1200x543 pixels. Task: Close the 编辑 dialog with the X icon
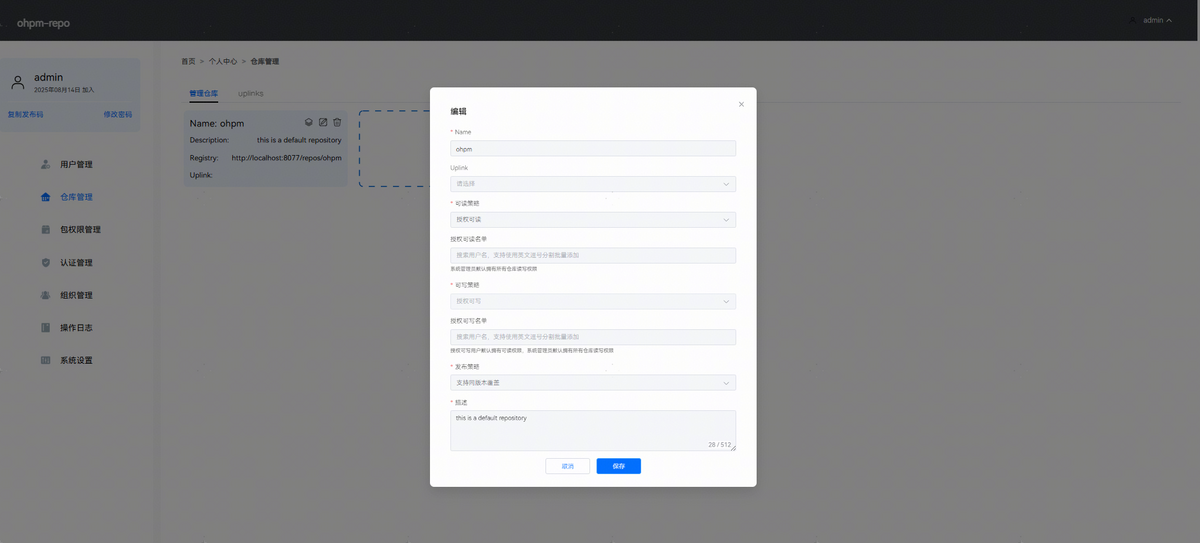pos(741,104)
